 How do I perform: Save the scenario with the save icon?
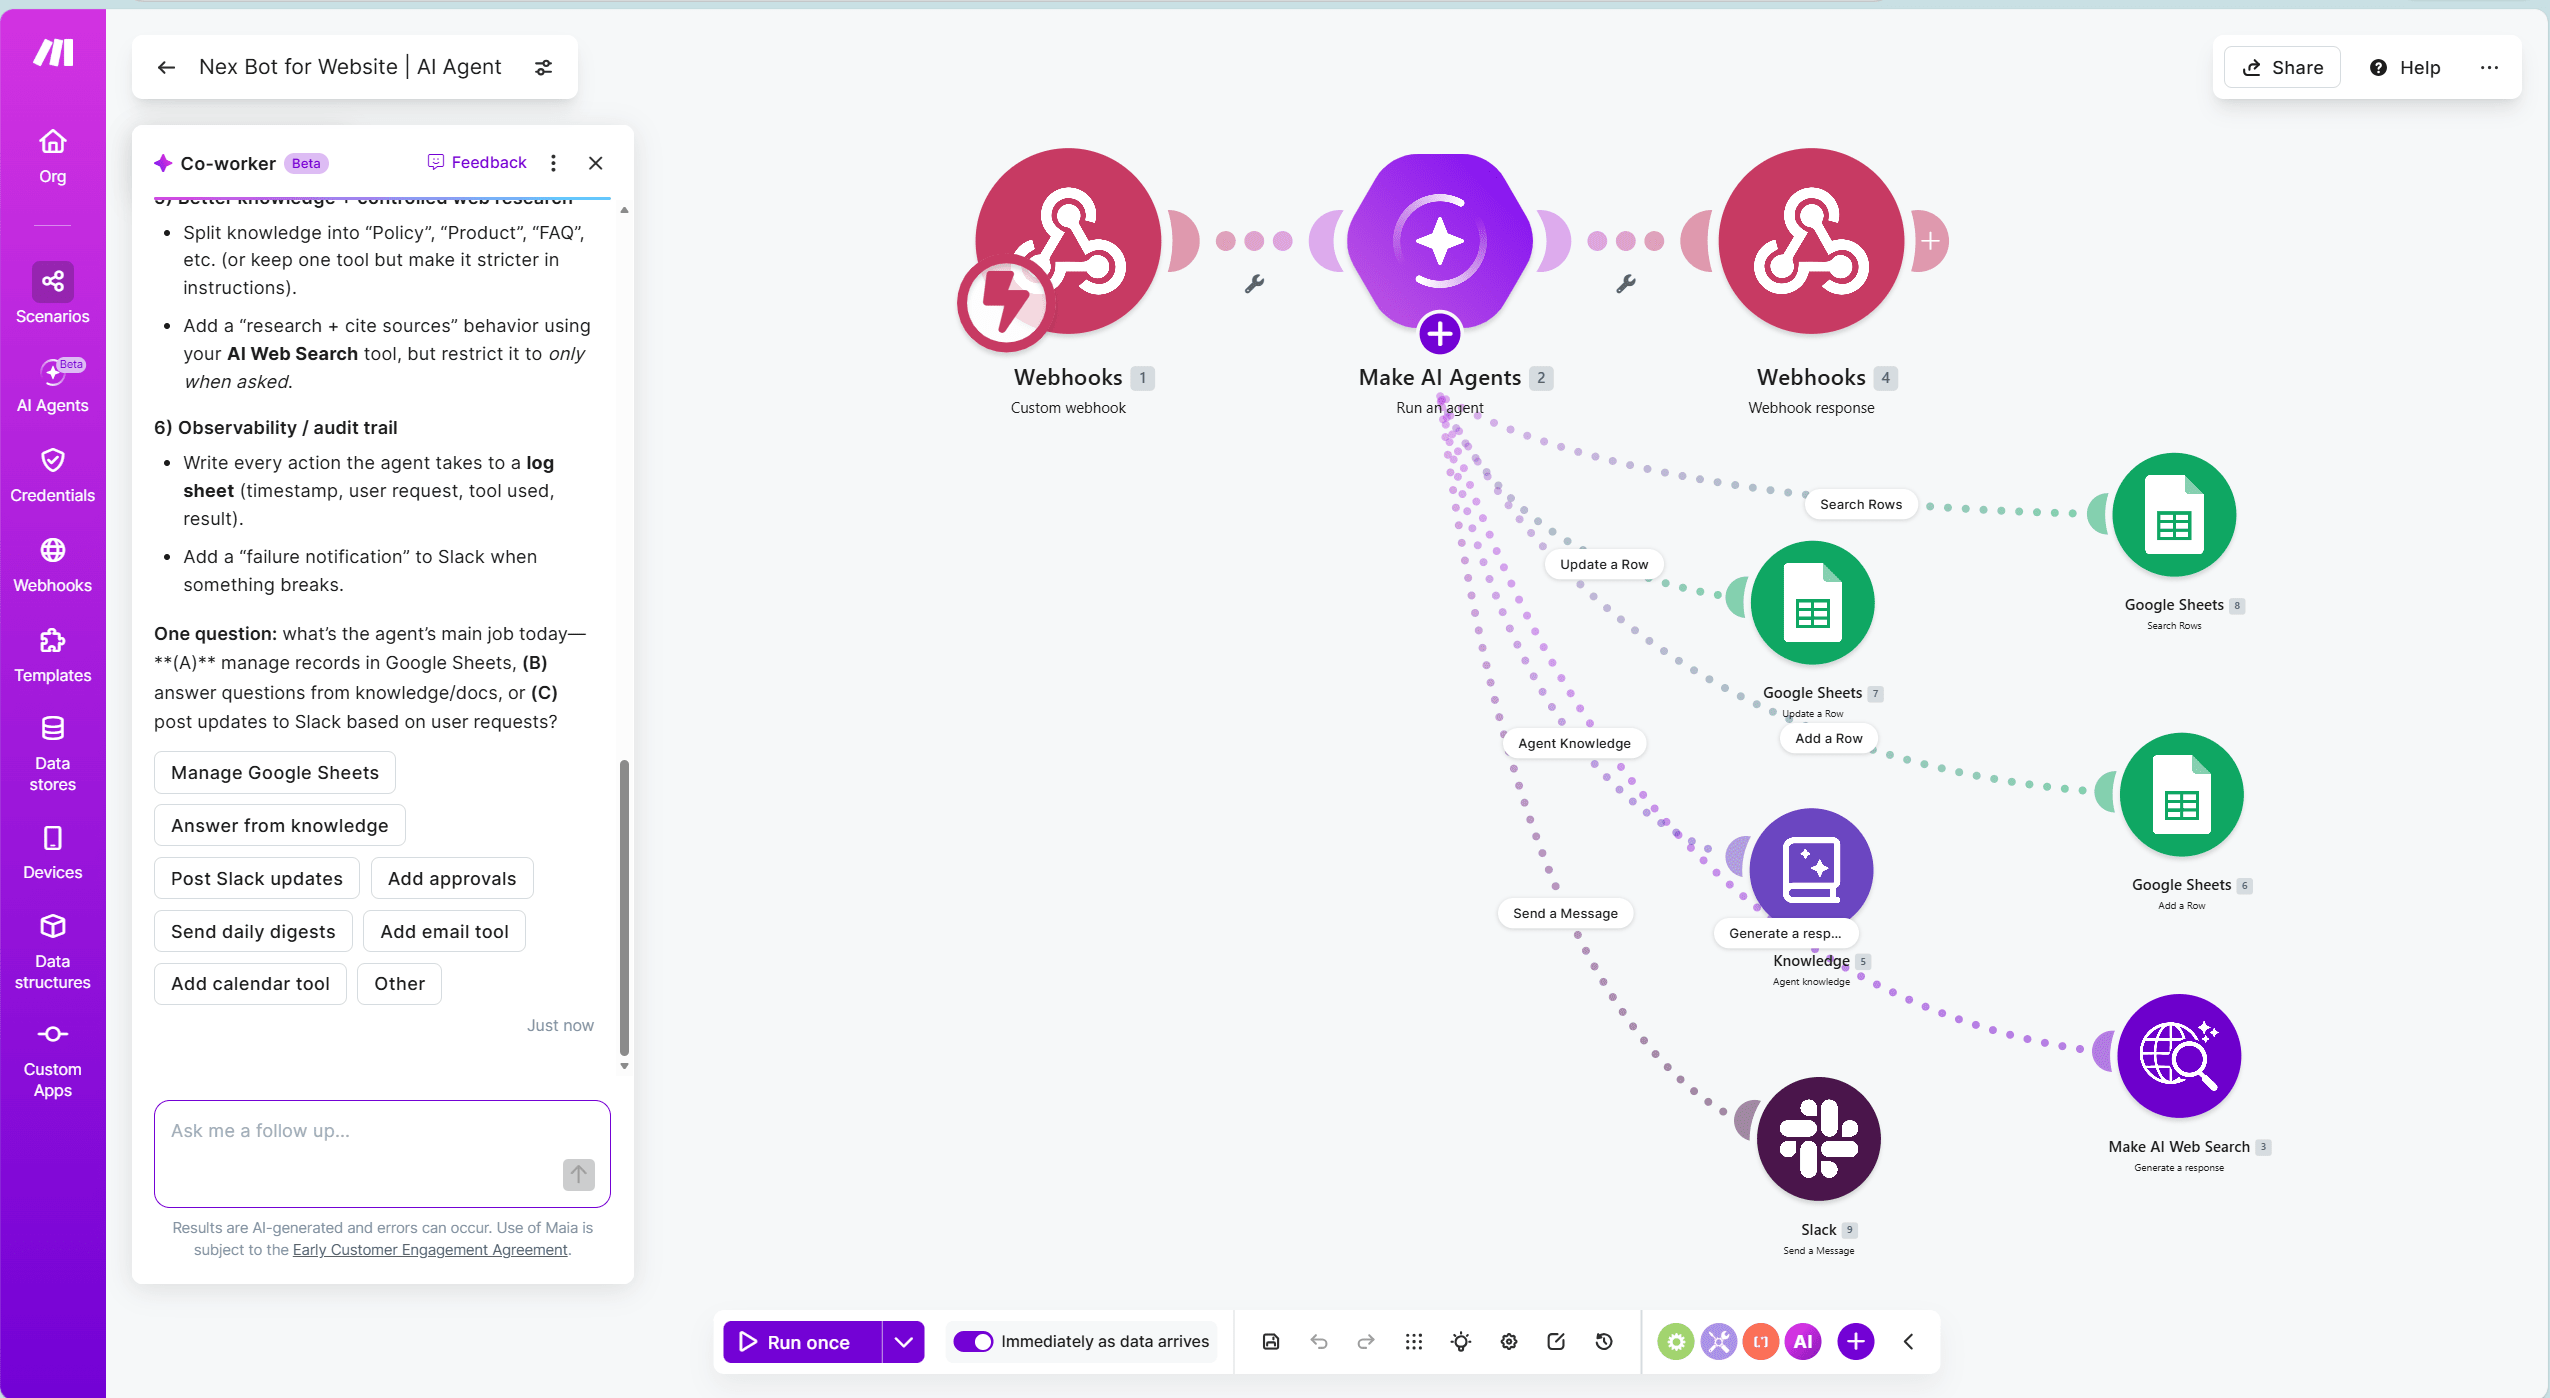1271,1342
